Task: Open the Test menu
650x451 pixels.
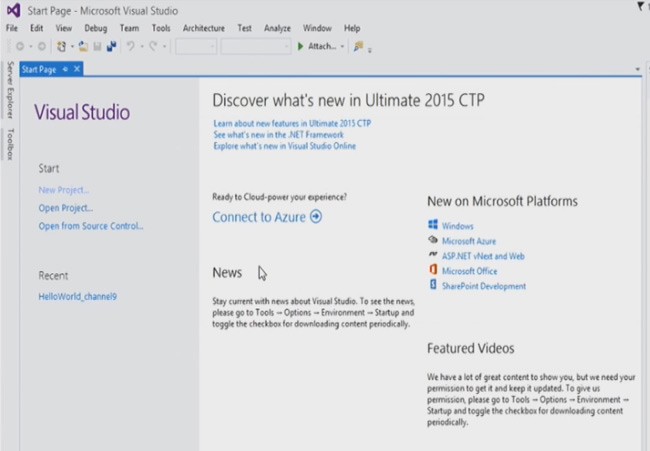Action: 245,28
